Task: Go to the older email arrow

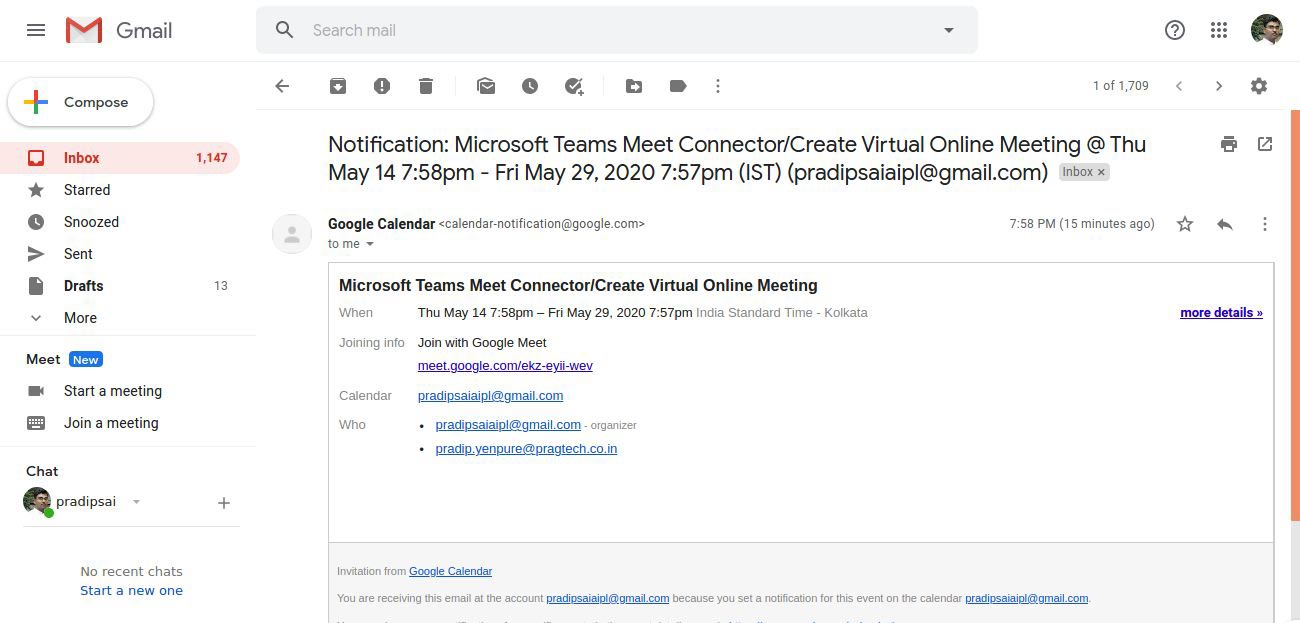Action: click(x=1219, y=86)
